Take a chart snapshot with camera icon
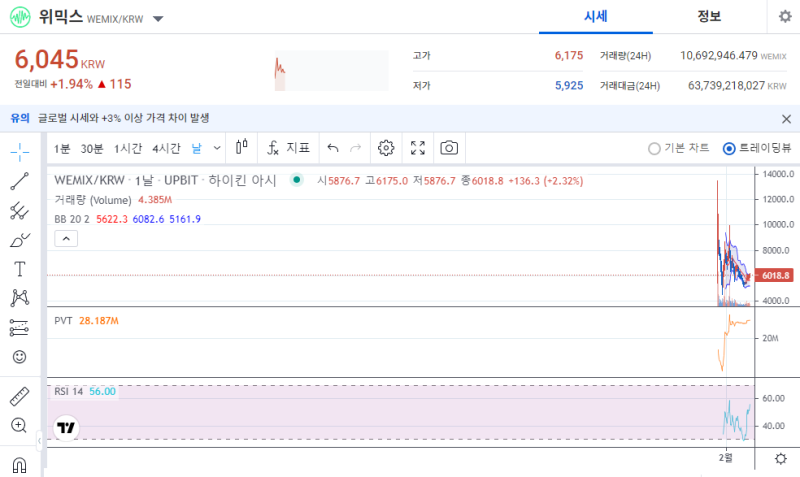The image size is (800, 477). click(449, 148)
